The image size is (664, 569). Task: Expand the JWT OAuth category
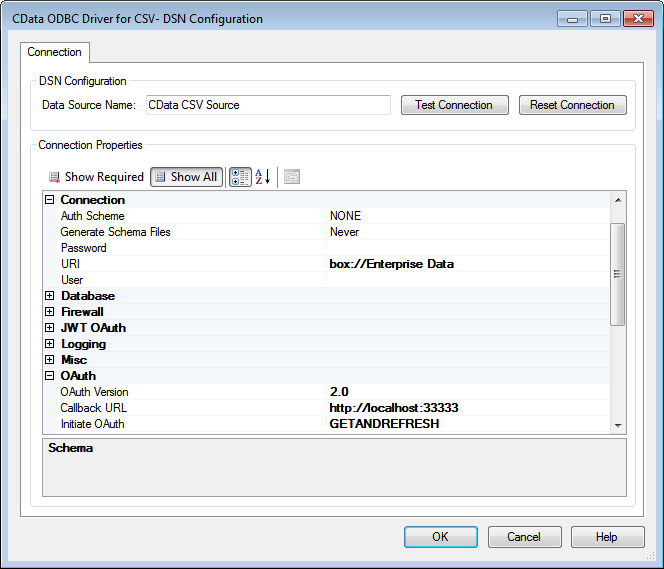[50, 328]
